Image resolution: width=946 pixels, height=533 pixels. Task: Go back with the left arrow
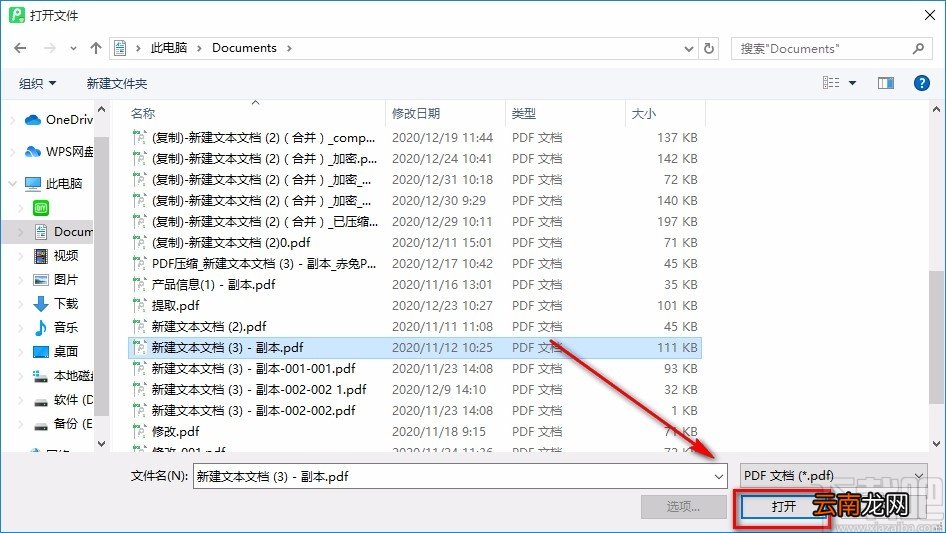[21, 48]
